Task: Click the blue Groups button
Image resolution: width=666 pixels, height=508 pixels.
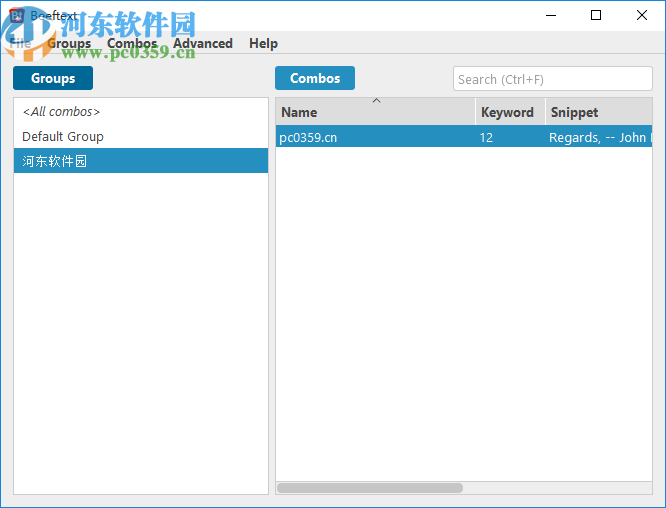Action: tap(53, 78)
